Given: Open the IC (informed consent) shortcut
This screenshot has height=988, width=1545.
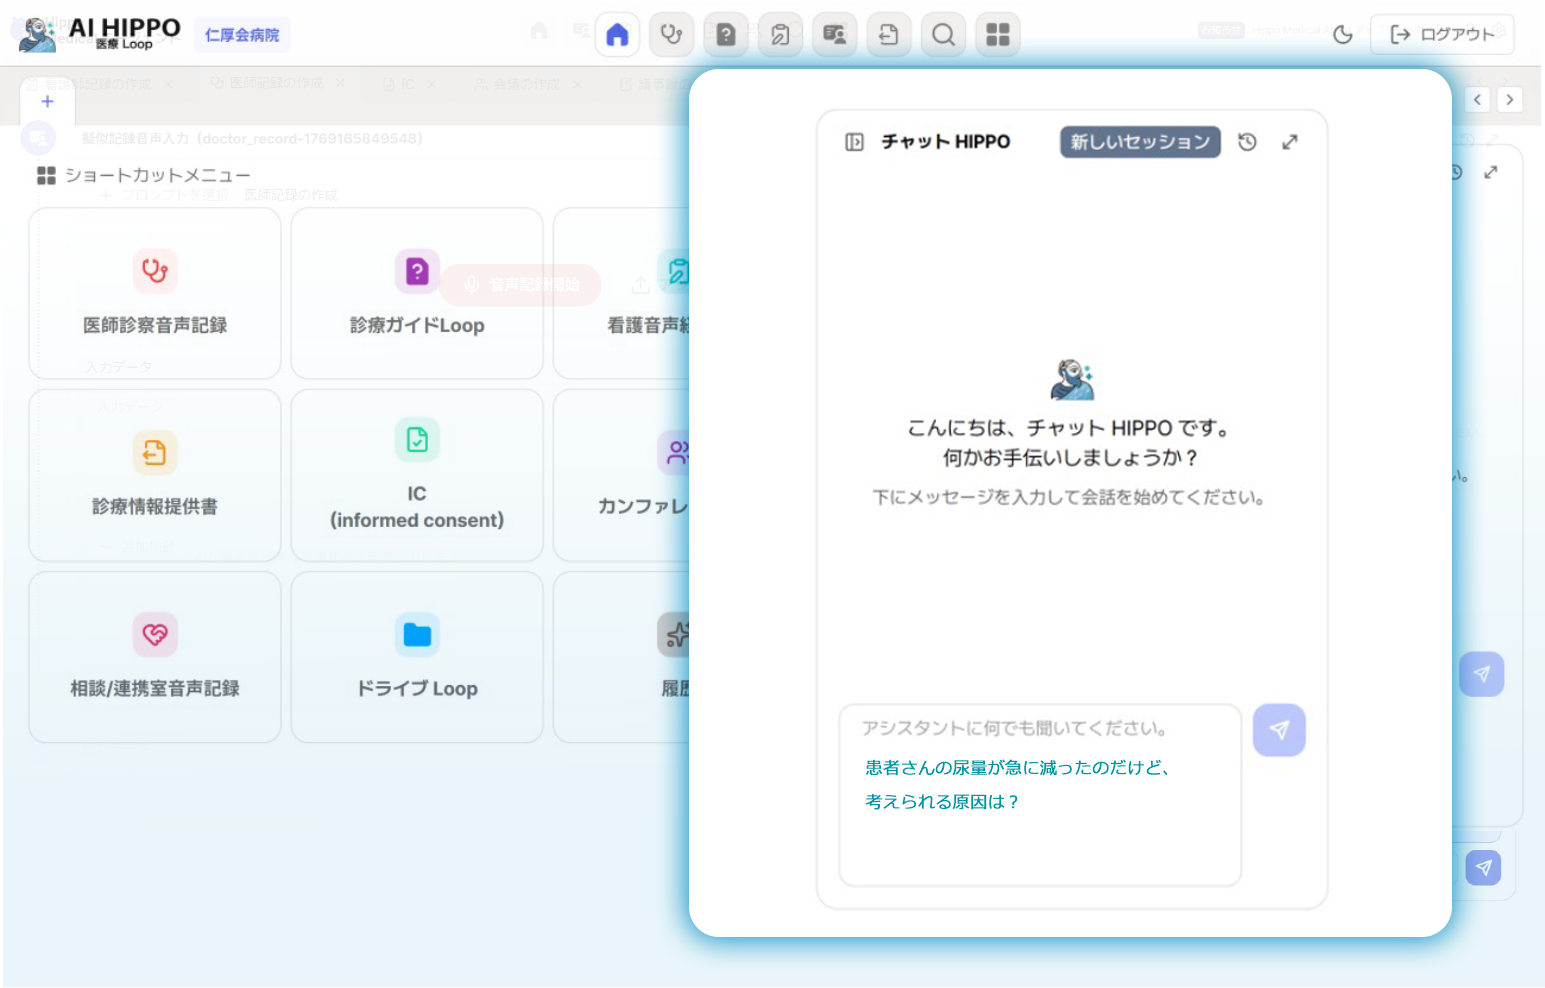Looking at the screenshot, I should click(x=417, y=474).
